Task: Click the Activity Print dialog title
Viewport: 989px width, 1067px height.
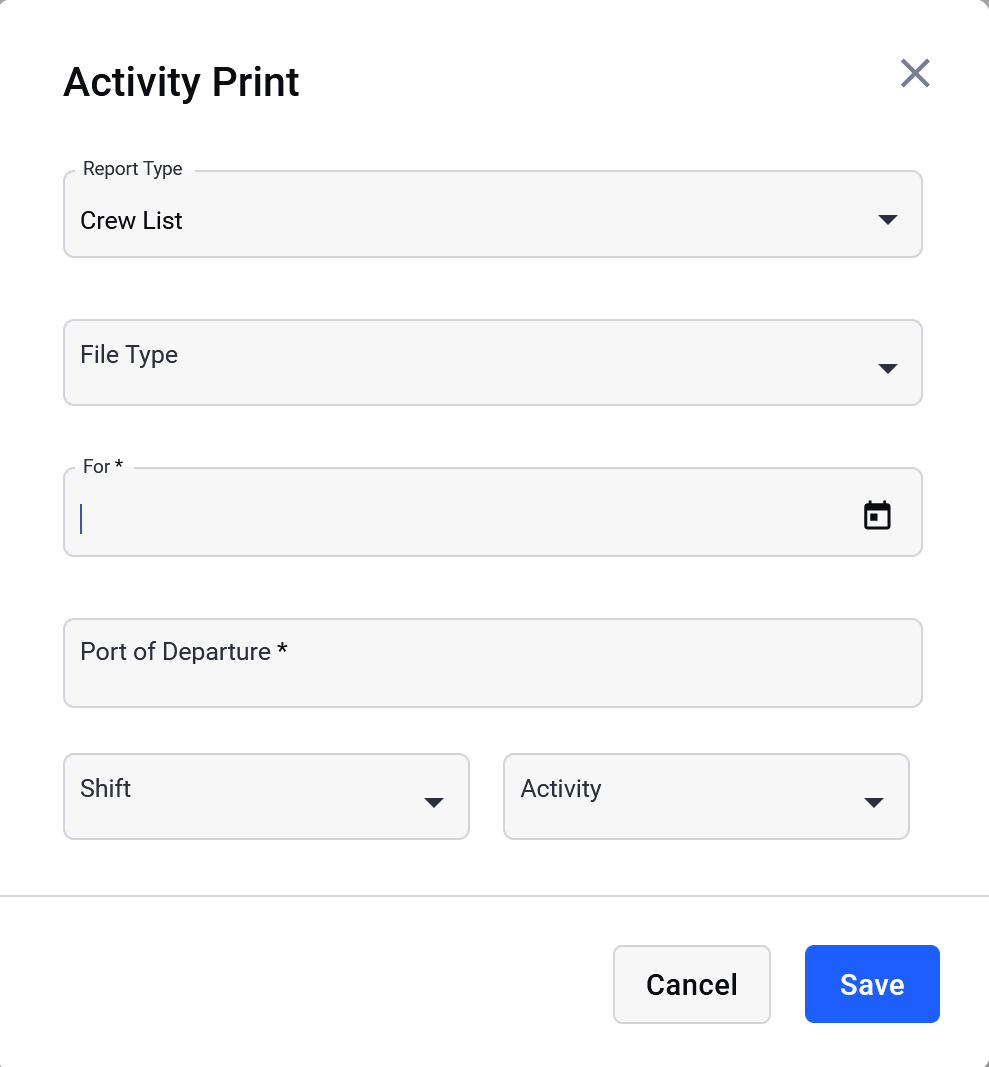Action: coord(181,82)
